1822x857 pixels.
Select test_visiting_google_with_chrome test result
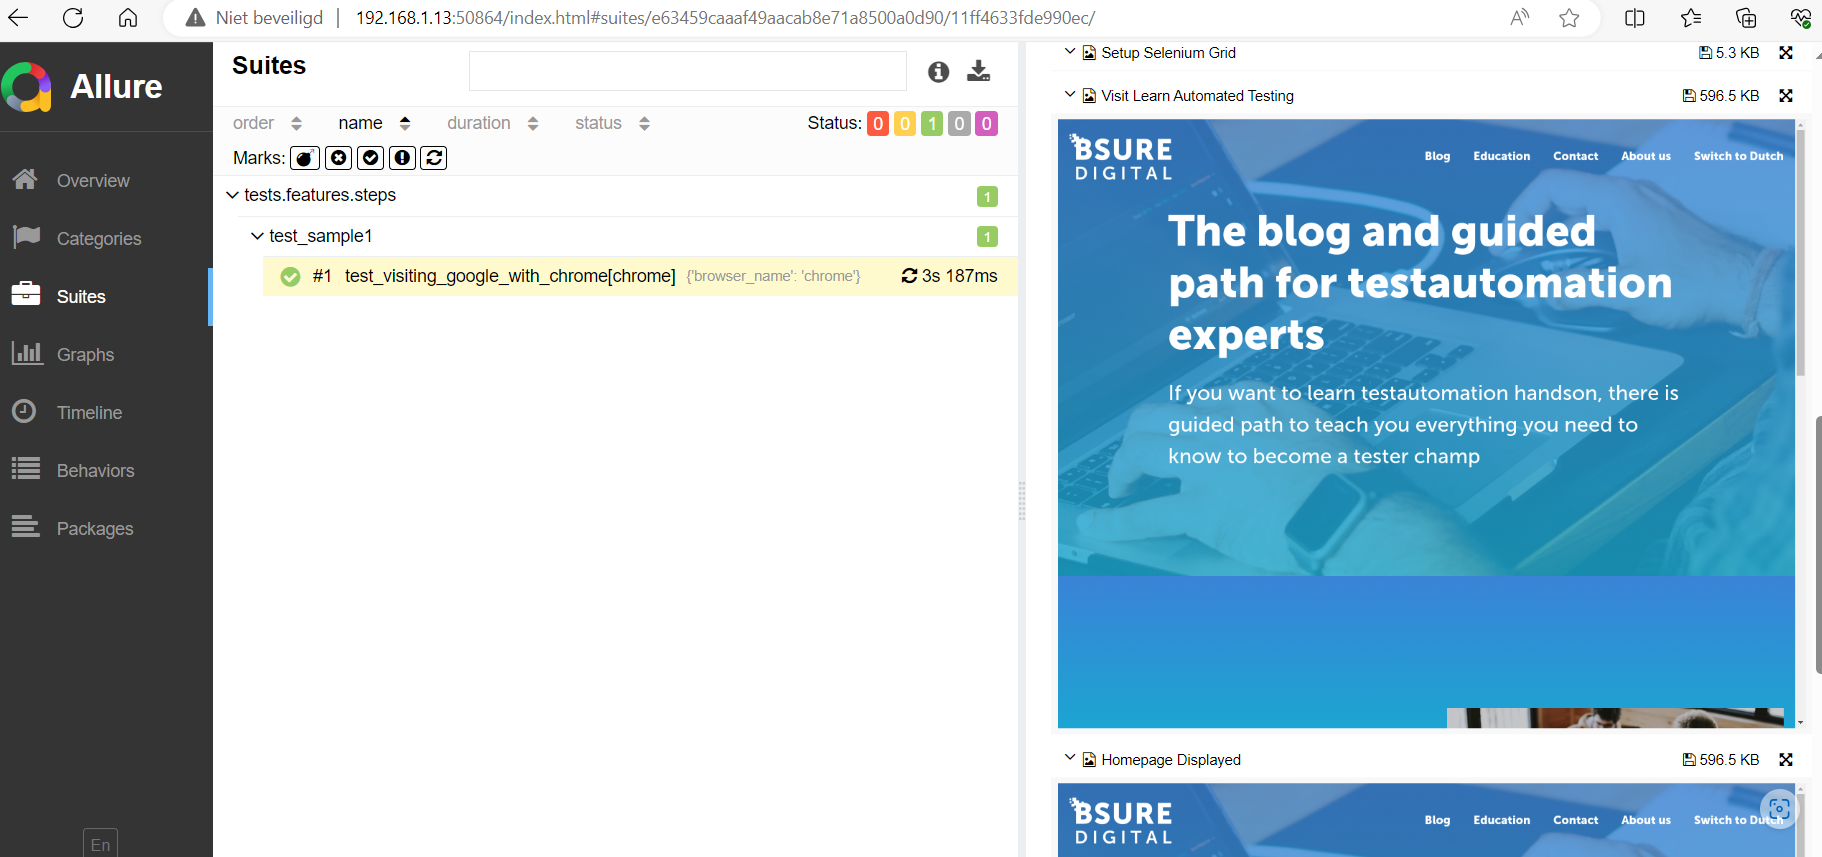(510, 276)
